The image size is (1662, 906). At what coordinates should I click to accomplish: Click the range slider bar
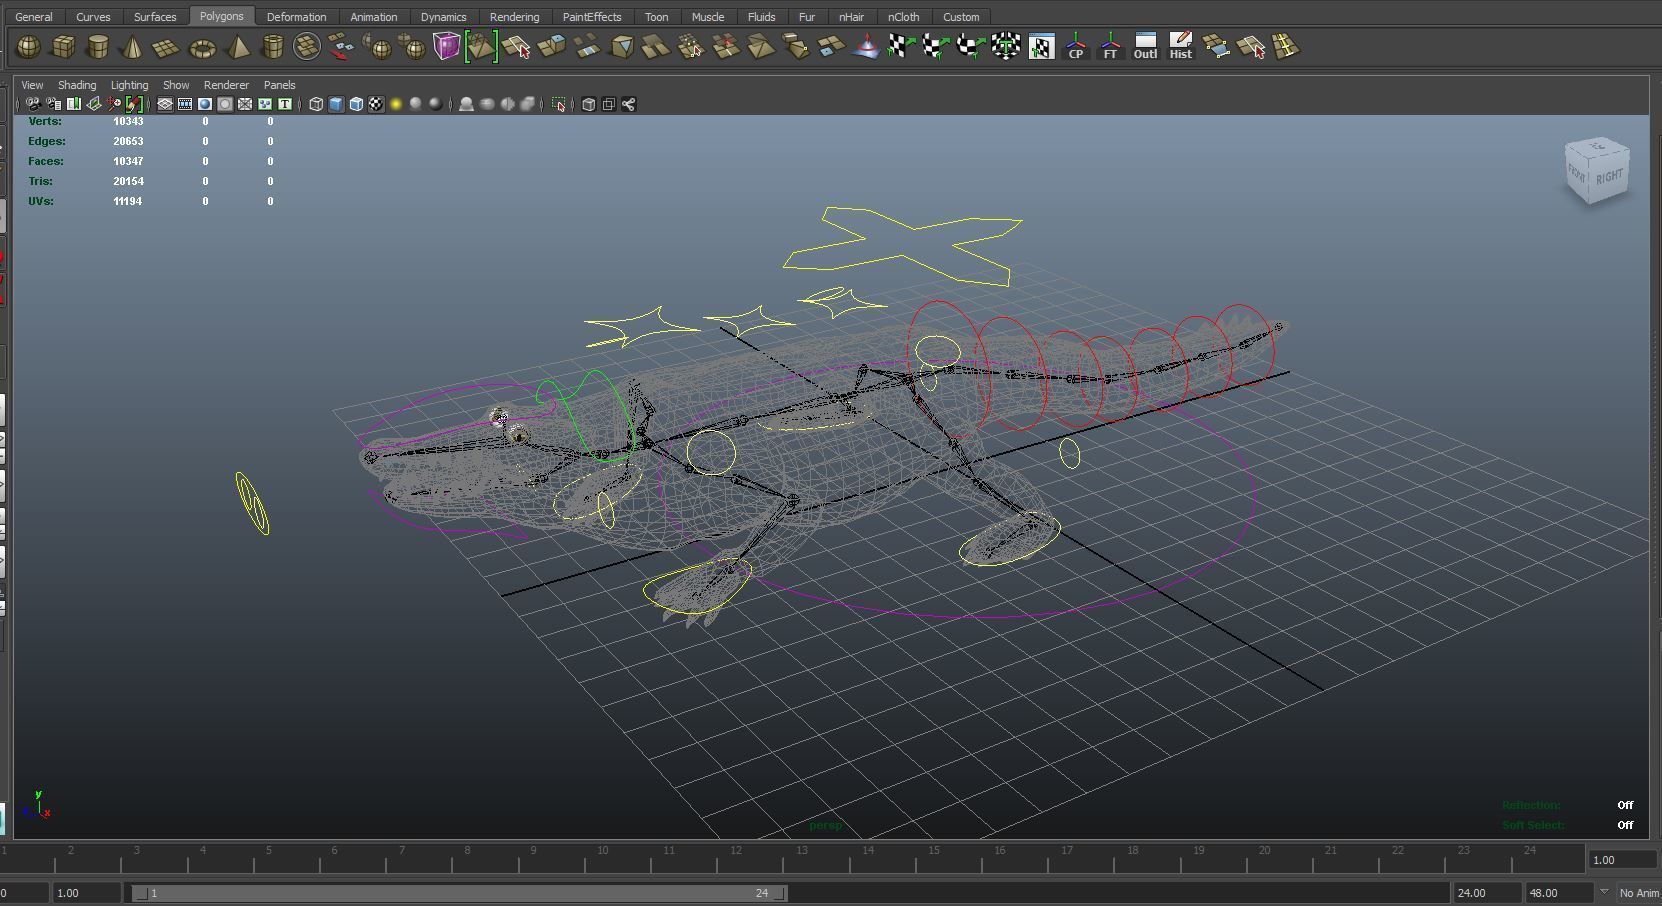click(459, 893)
